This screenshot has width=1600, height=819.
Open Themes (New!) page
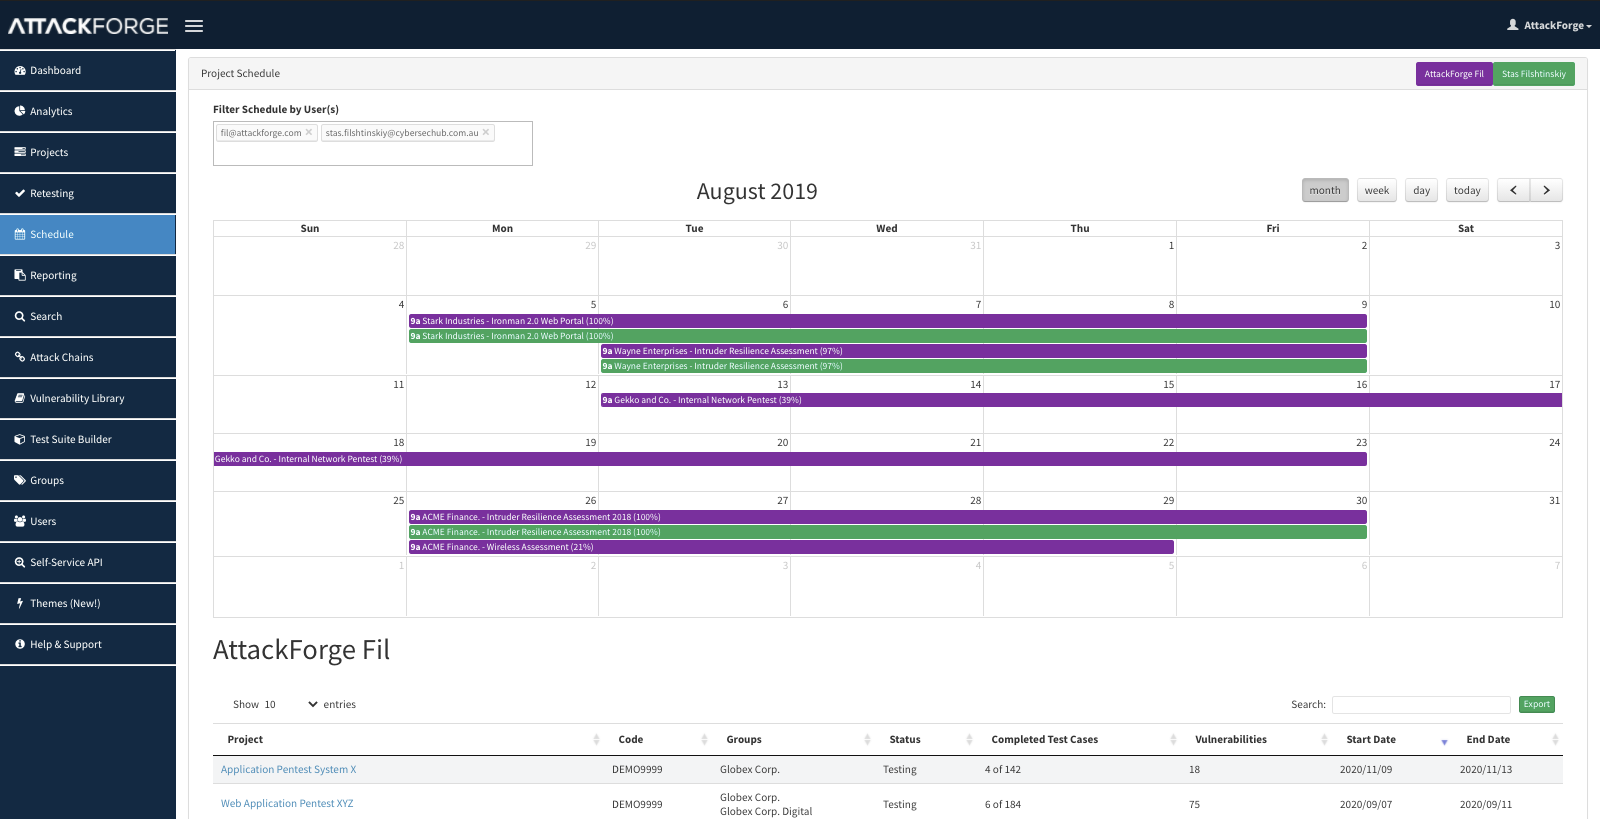tap(88, 603)
